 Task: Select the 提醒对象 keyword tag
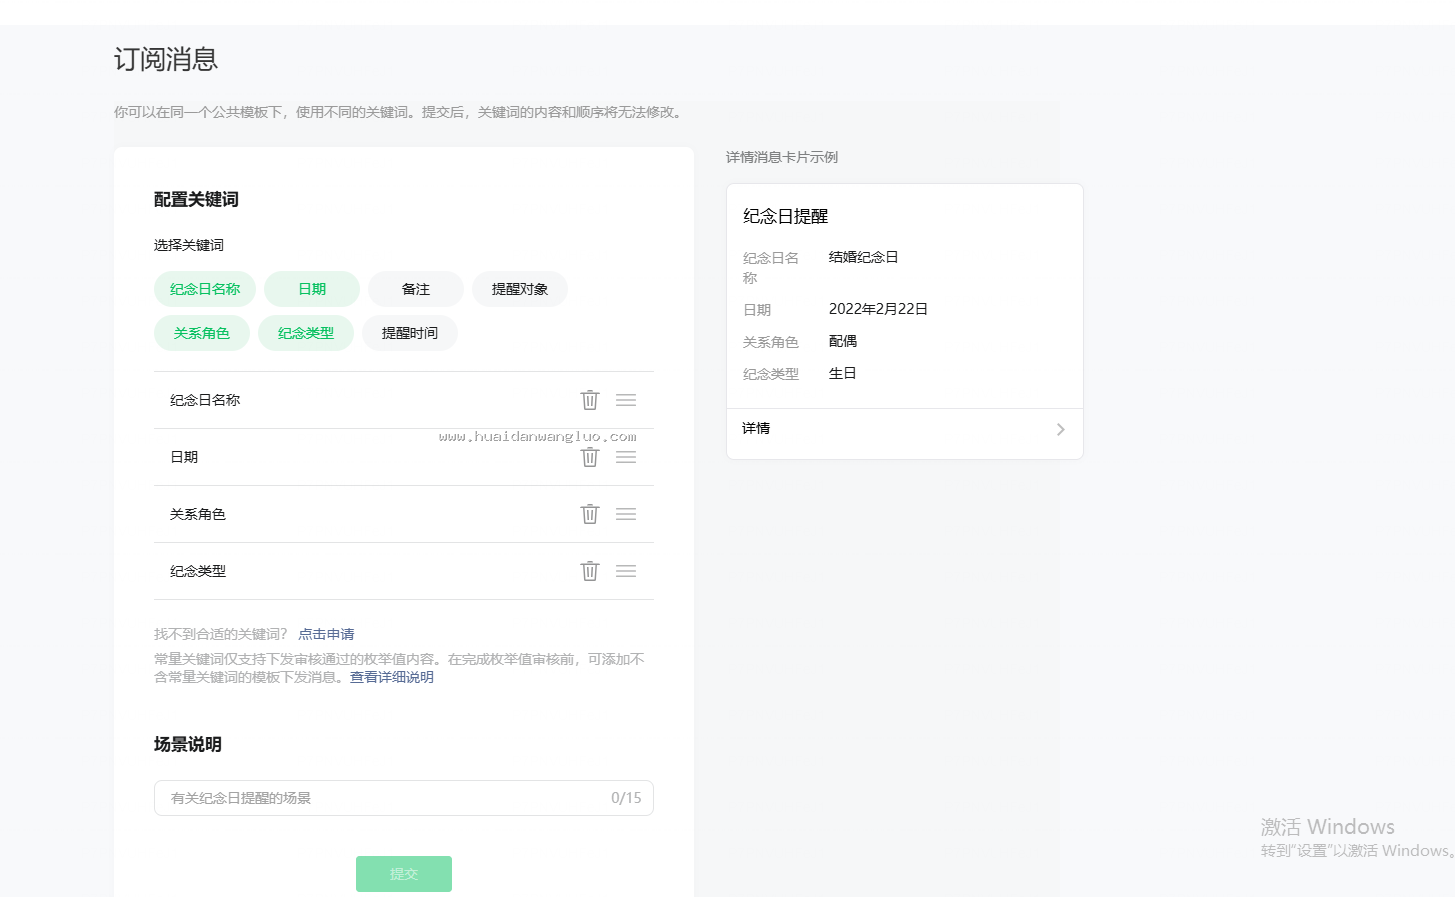point(520,289)
